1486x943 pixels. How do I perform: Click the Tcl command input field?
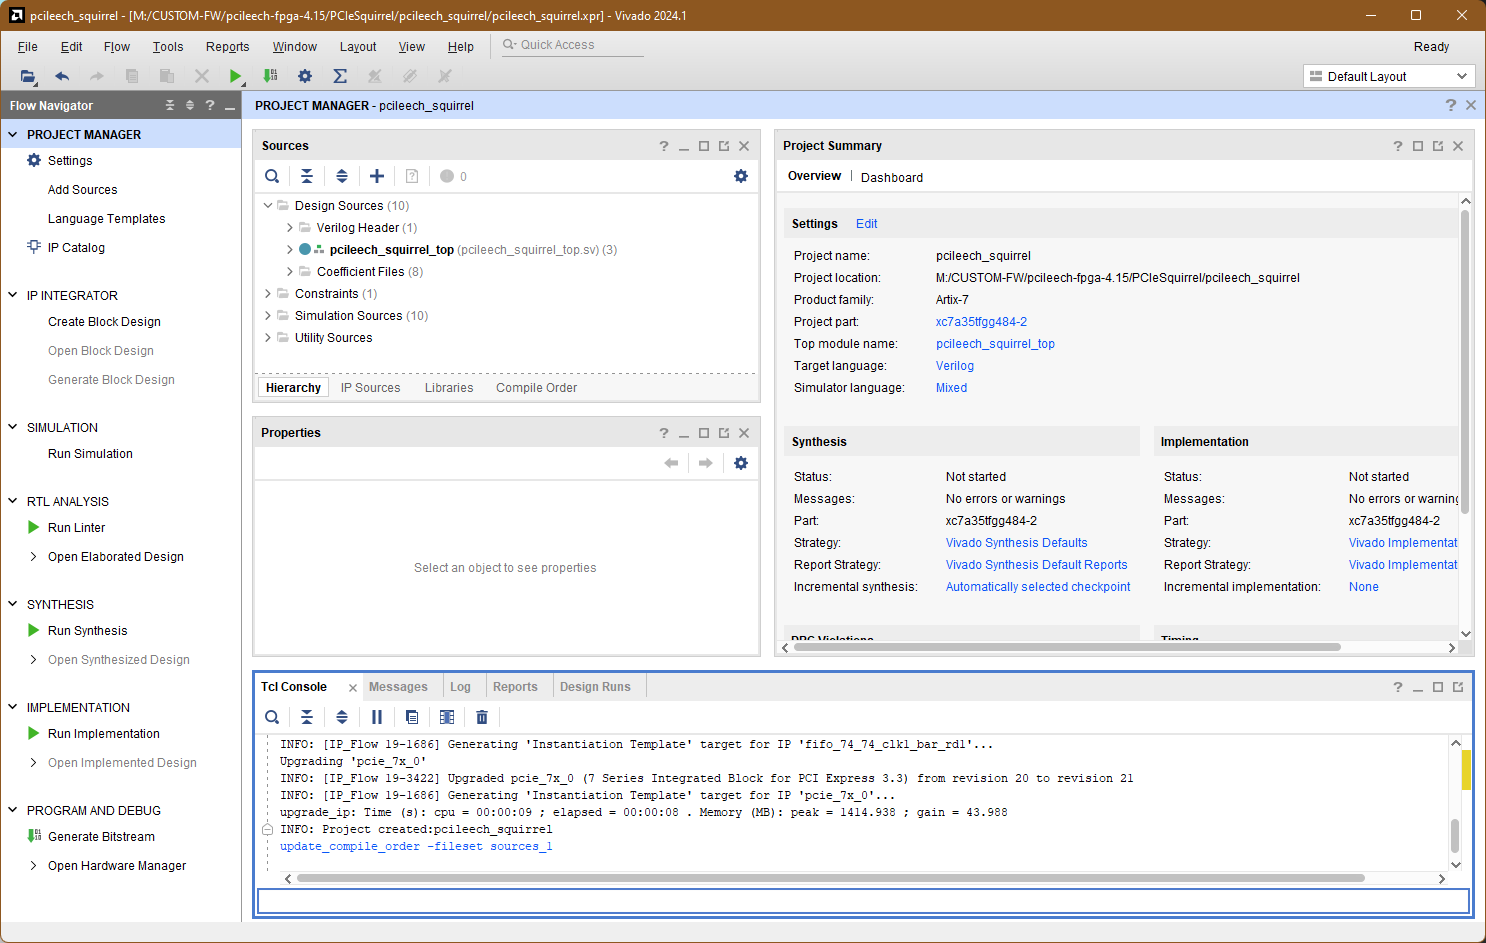(x=863, y=901)
